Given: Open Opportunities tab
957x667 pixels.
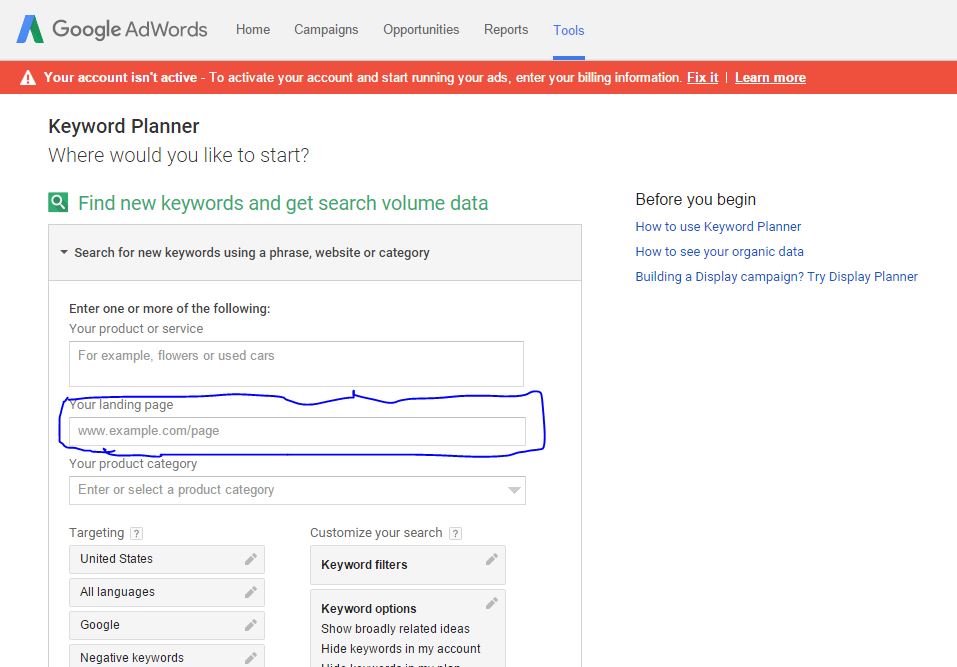Looking at the screenshot, I should point(421,29).
